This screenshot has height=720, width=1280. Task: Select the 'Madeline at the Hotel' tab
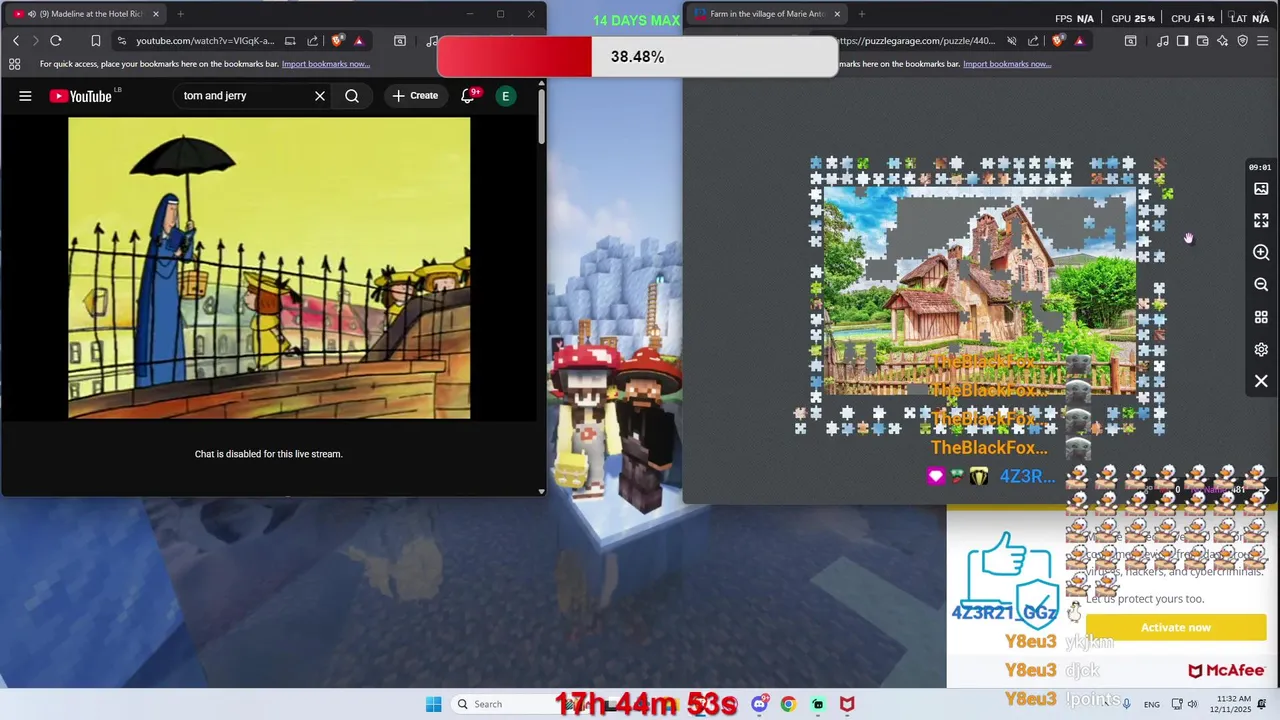tap(85, 14)
